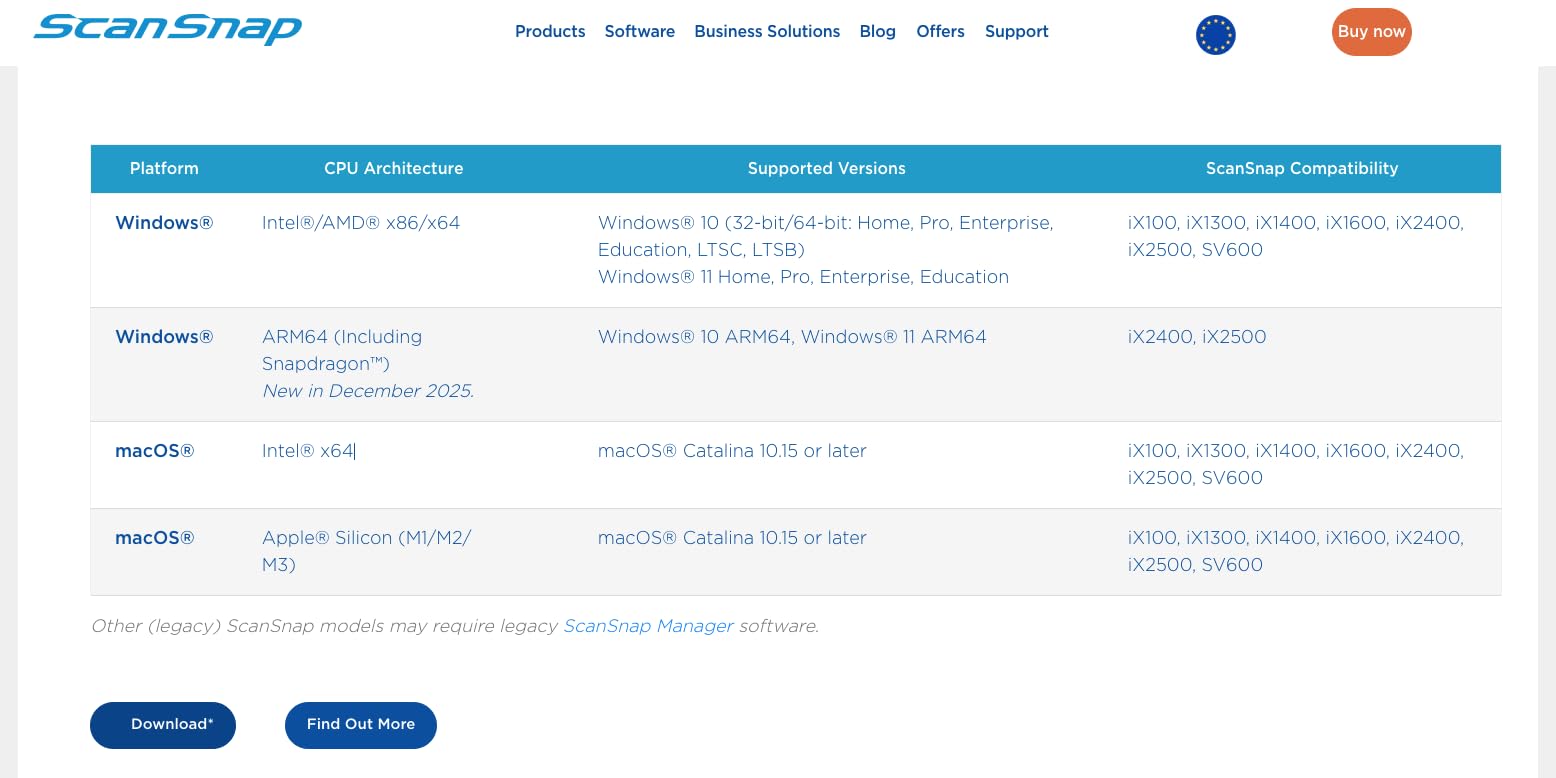Screen dimensions: 1556x778
Task: Open the EU region flag selector
Action: click(1216, 35)
